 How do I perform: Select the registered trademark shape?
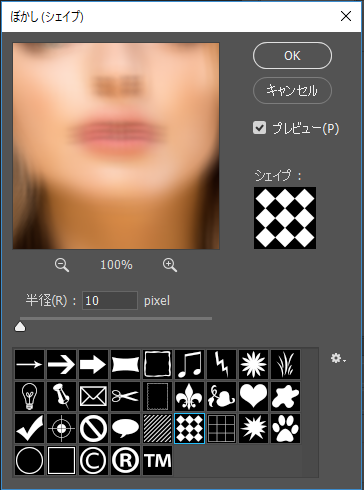click(125, 460)
